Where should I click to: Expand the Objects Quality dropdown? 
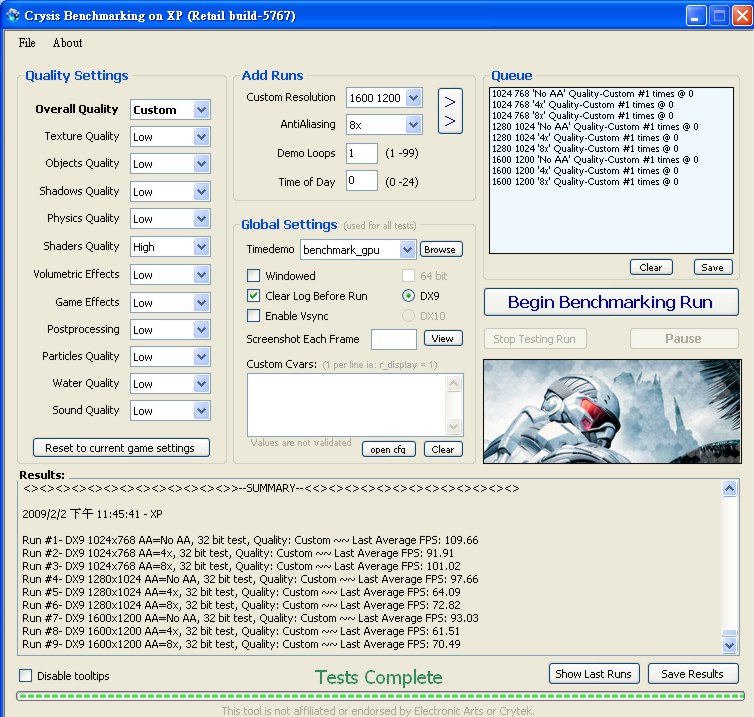[201, 164]
